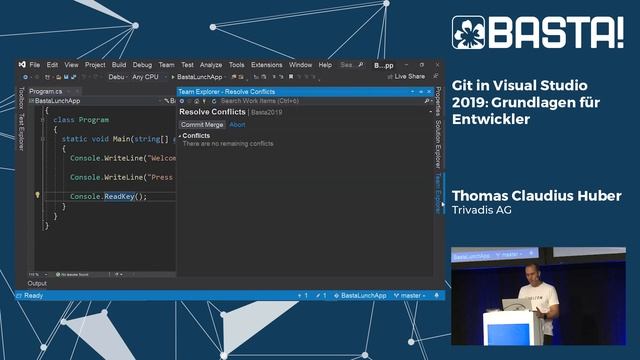Open the Output panel tab
The image size is (640, 360).
pyautogui.click(x=37, y=283)
